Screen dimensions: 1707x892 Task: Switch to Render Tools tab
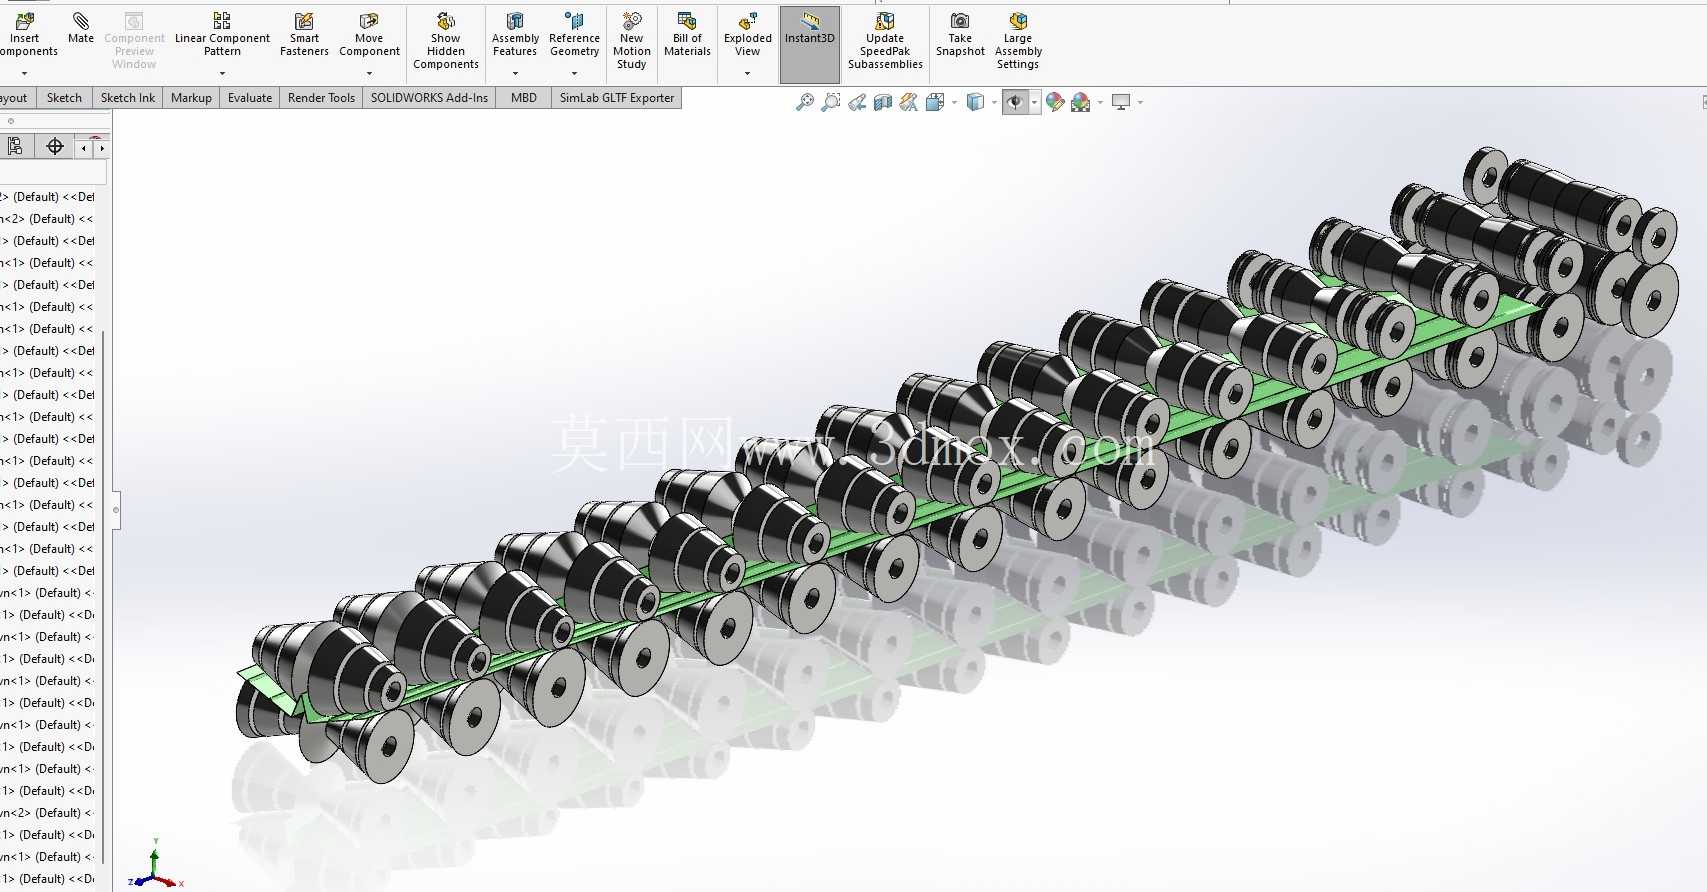321,98
